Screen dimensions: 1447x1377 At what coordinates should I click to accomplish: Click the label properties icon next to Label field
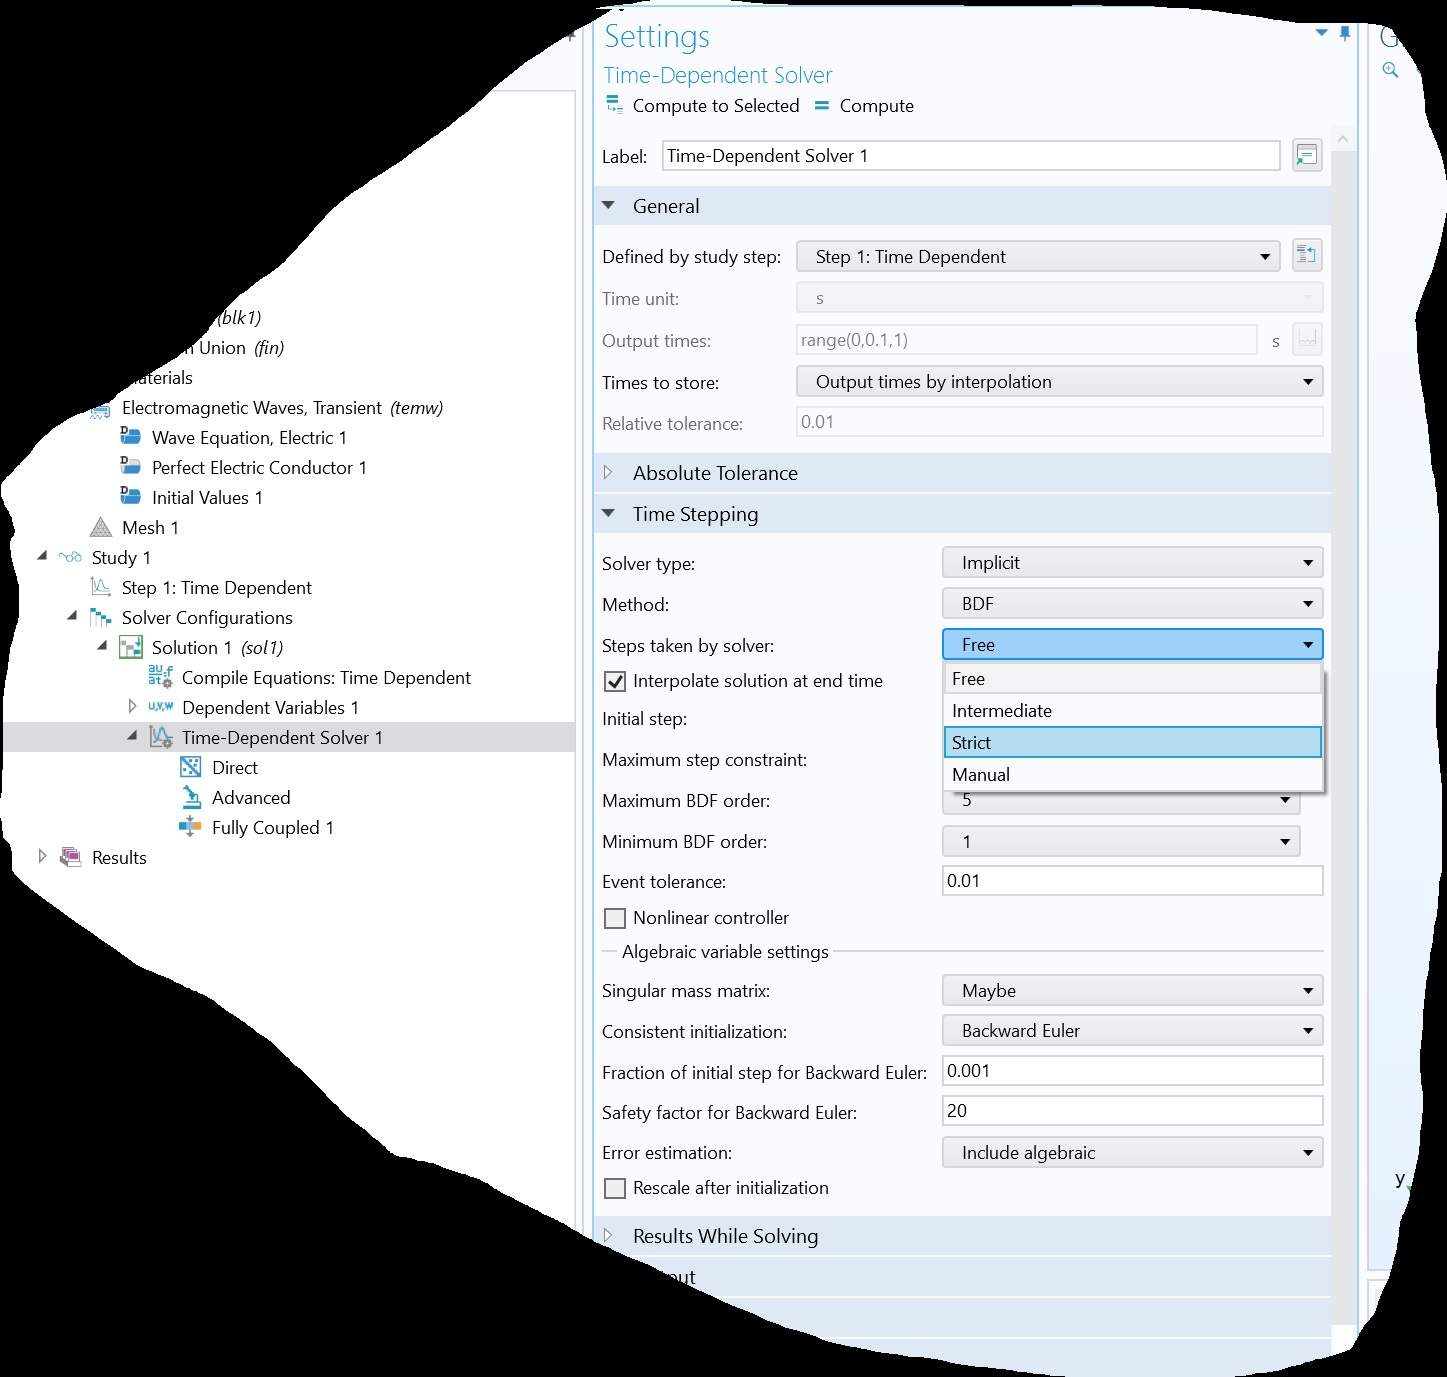tap(1306, 156)
